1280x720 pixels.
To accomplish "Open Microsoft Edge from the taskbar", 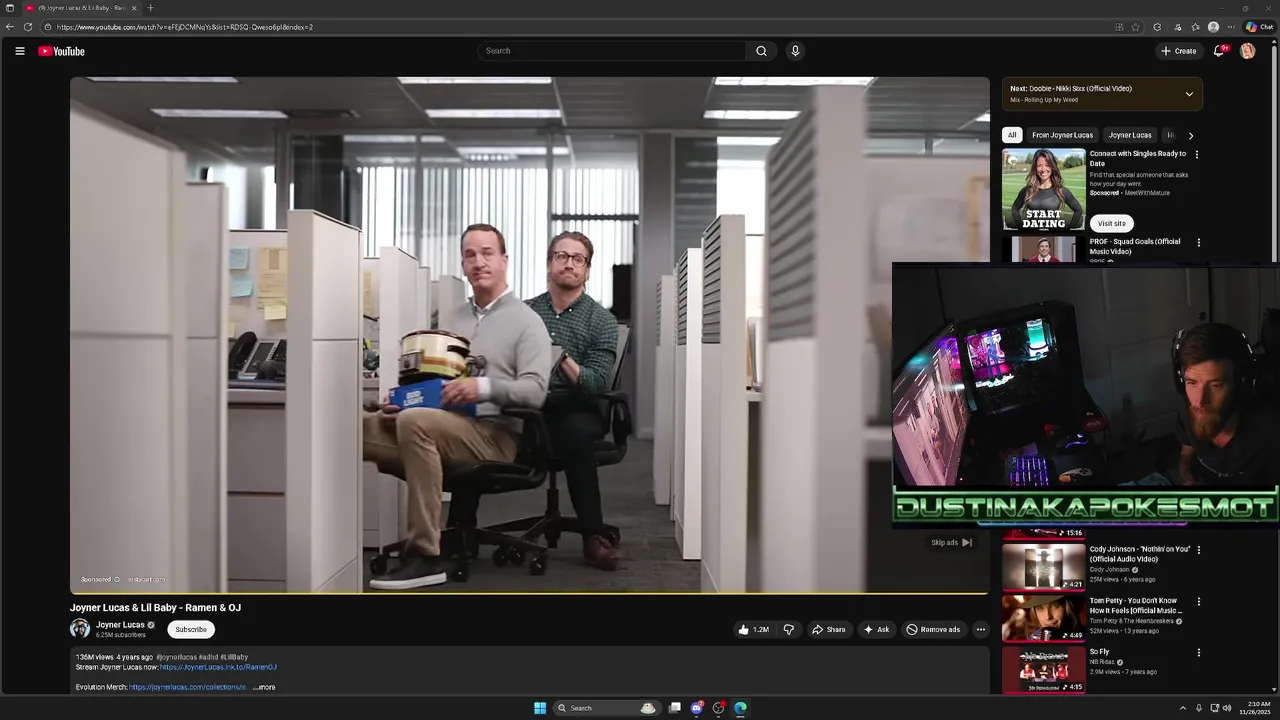I will pos(740,708).
